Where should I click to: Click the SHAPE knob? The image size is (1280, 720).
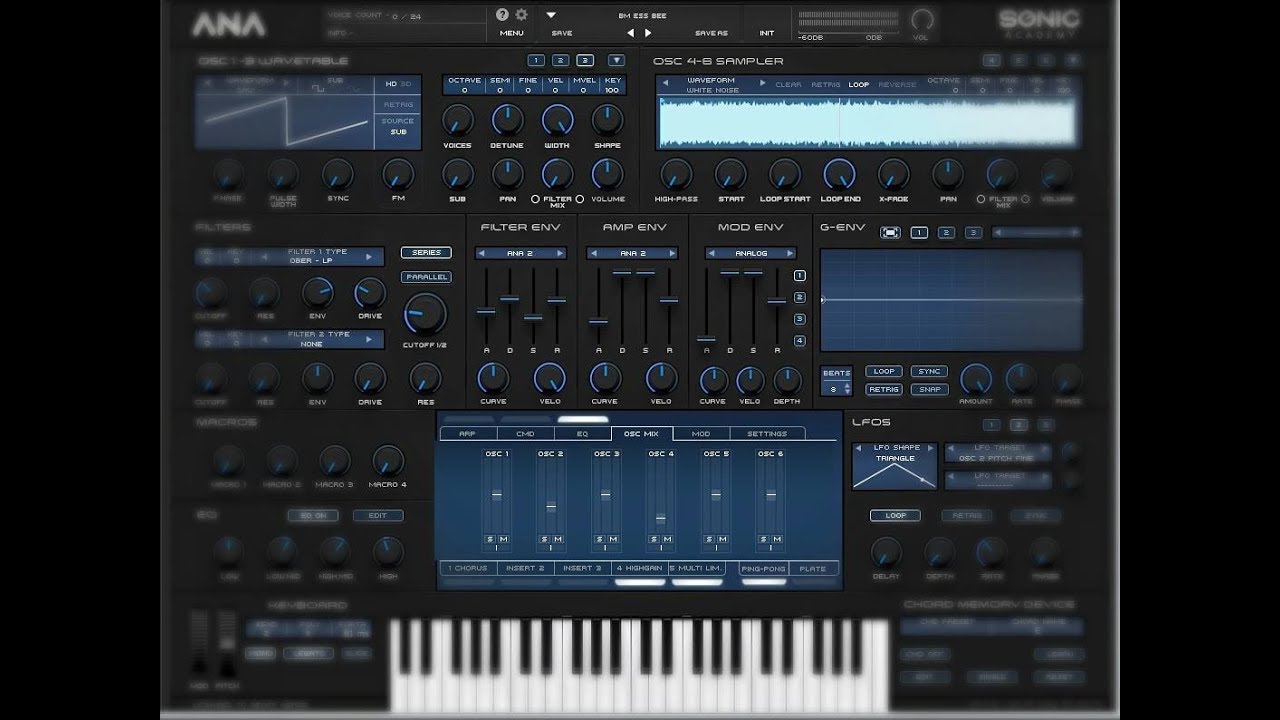pos(607,121)
